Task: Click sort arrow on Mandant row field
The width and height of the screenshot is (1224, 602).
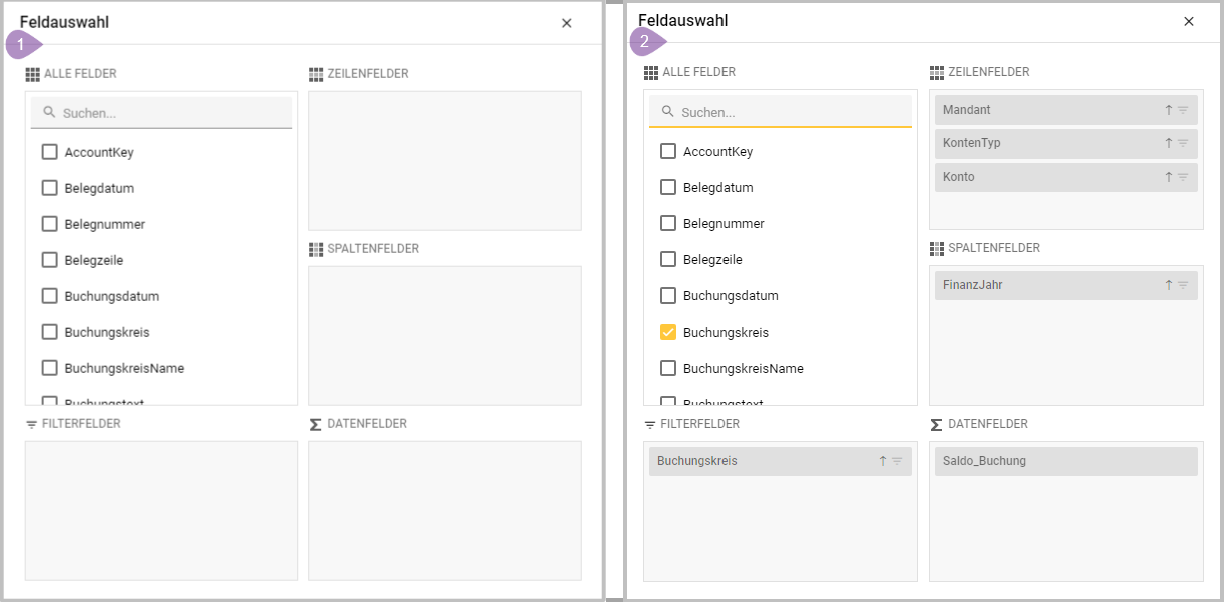Action: point(1168,110)
